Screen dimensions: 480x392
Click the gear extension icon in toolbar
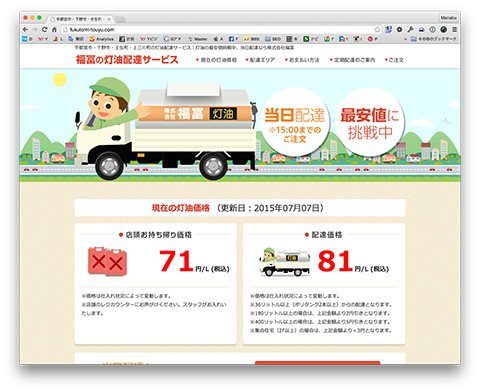coord(399,30)
